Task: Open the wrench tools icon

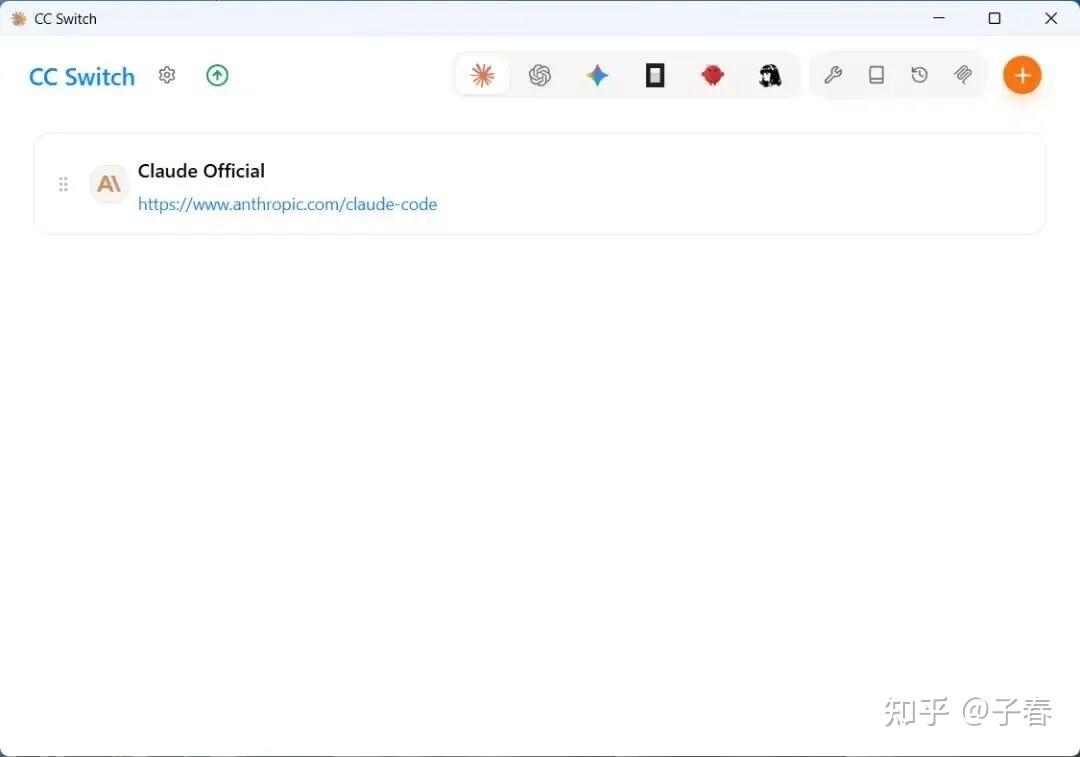Action: click(x=833, y=74)
